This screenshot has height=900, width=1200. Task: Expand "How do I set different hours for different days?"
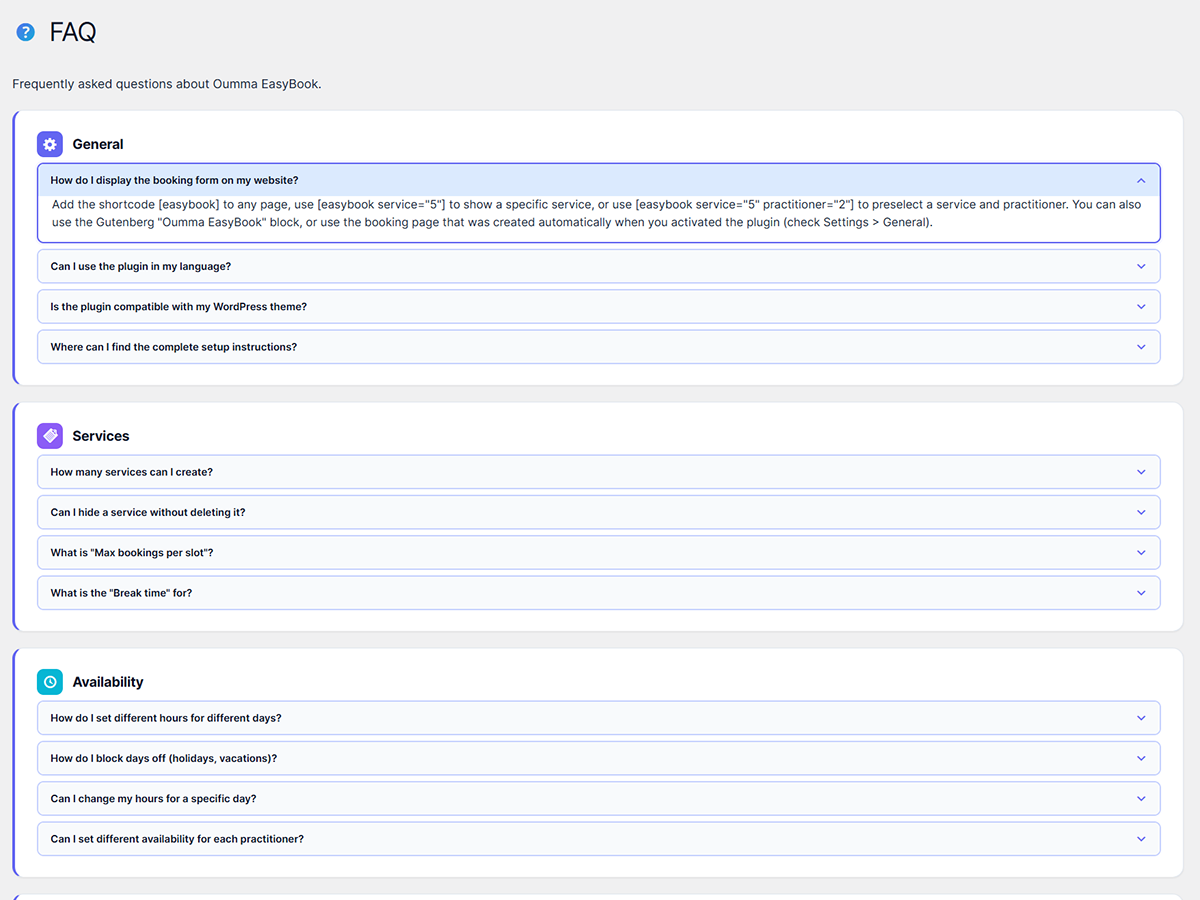coord(165,718)
